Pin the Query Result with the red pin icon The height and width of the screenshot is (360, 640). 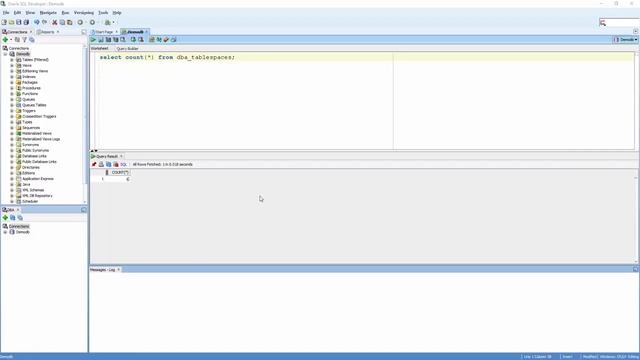[x=94, y=164]
